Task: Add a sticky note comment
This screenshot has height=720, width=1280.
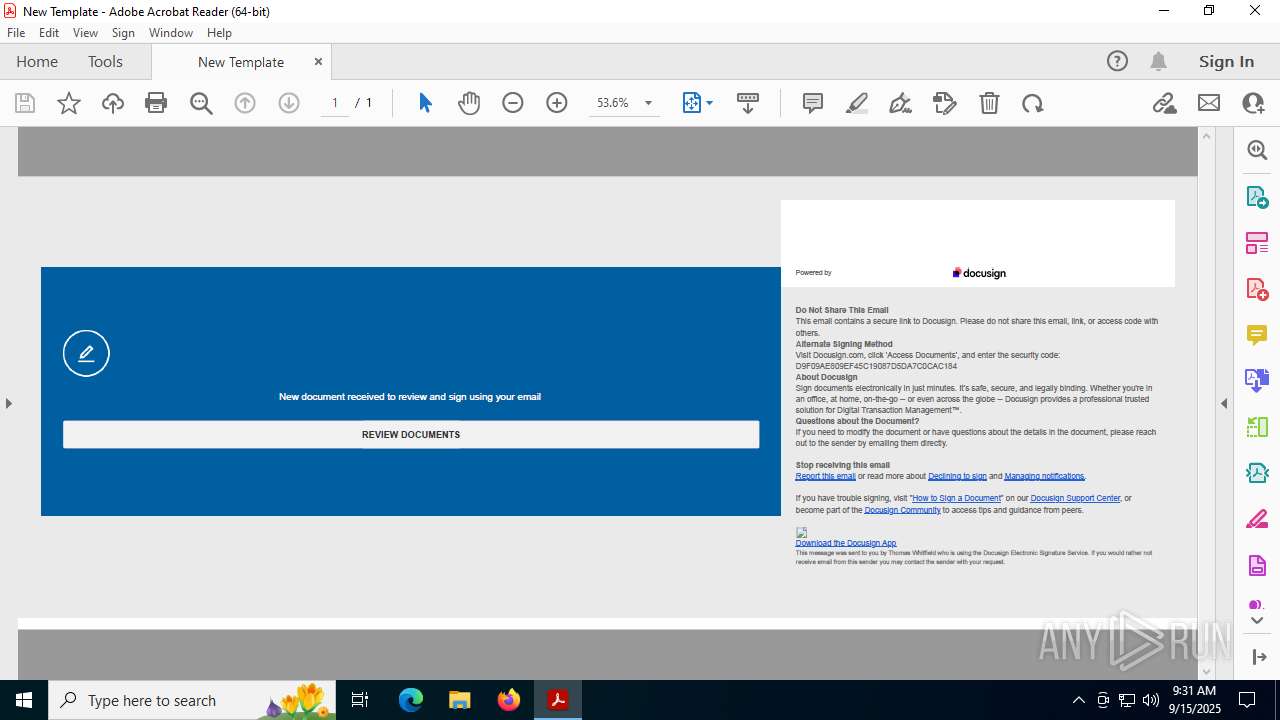Action: coord(813,103)
